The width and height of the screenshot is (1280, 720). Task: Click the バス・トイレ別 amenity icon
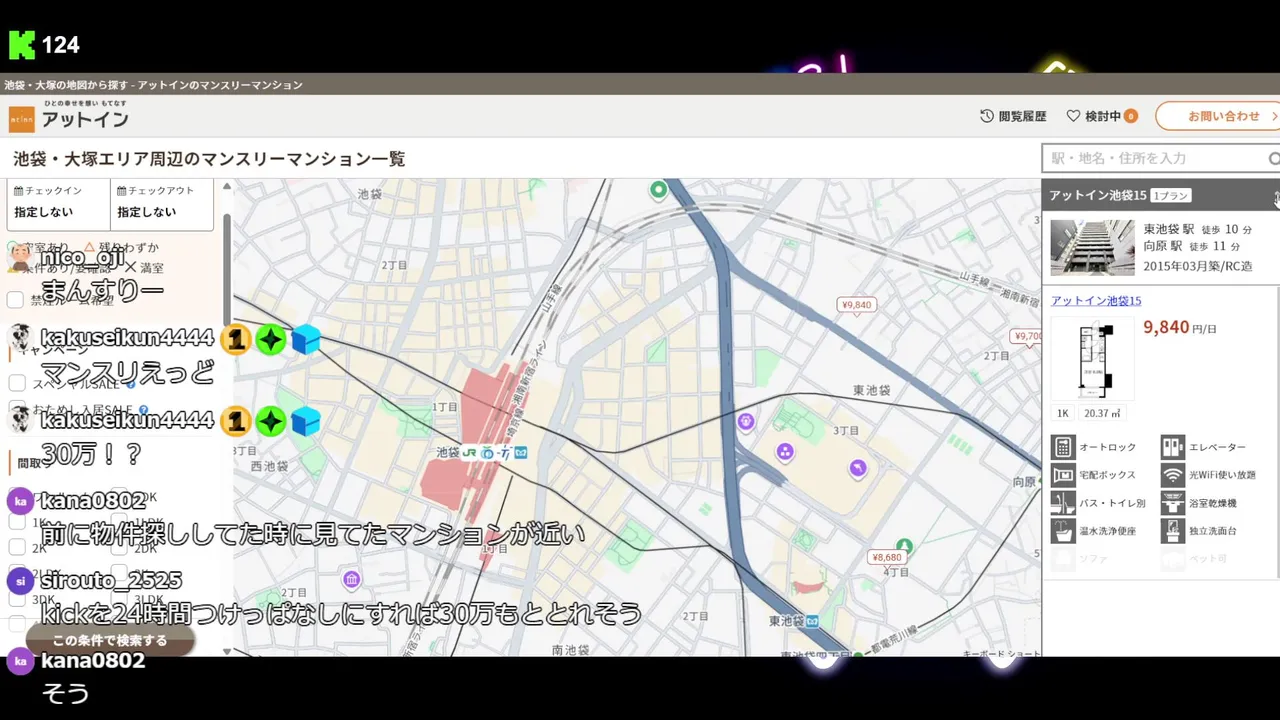[1062, 503]
